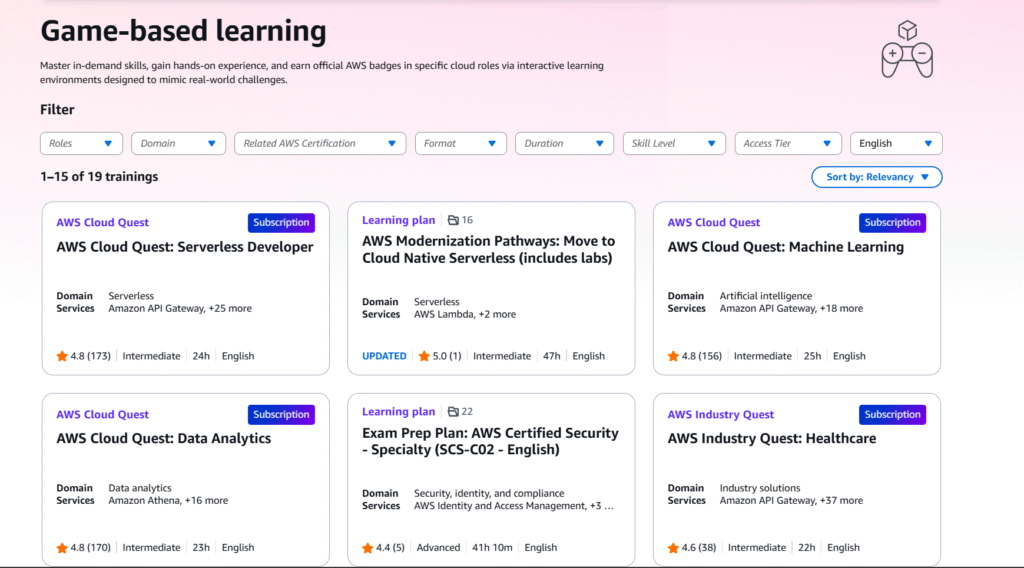Click 'Amazon API Gateway, +25 more' services text
This screenshot has width=1024, height=568.
180,308
